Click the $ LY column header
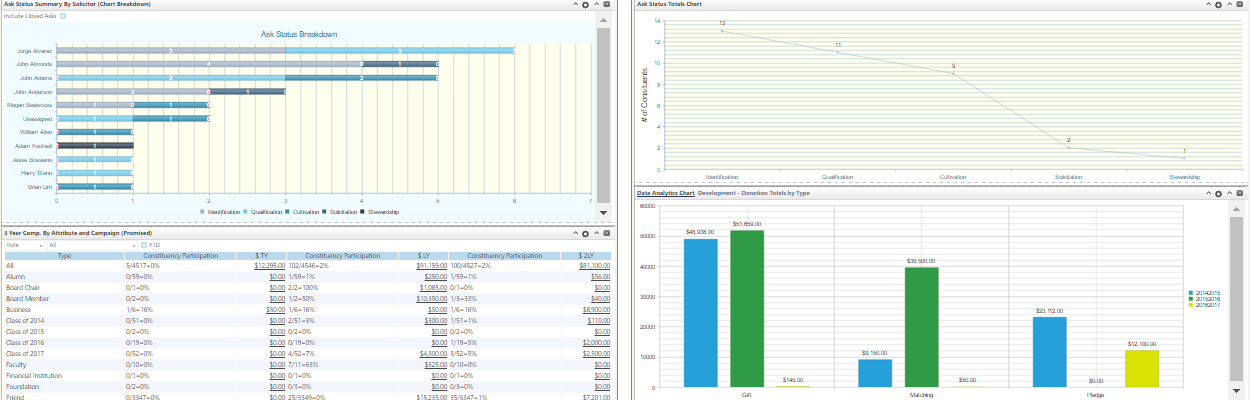The height and width of the screenshot is (400, 1250). pyautogui.click(x=423, y=256)
